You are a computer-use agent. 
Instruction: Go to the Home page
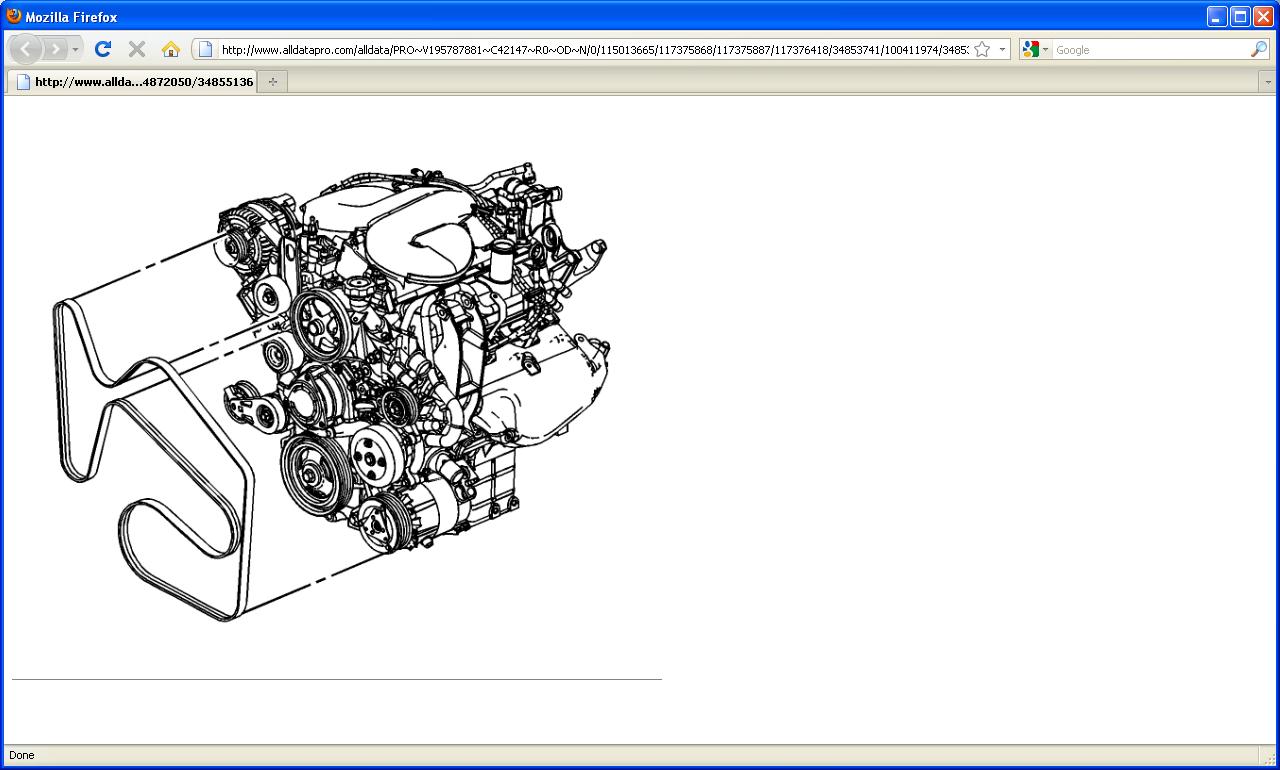click(x=170, y=49)
